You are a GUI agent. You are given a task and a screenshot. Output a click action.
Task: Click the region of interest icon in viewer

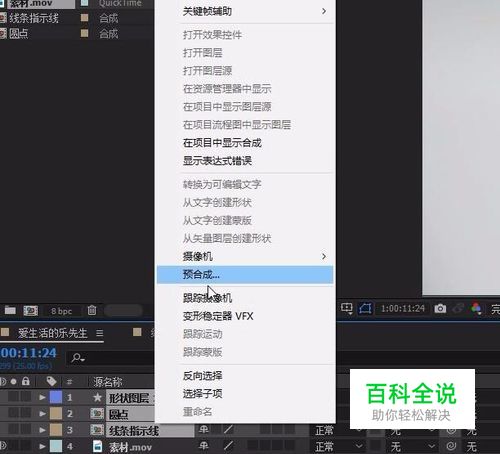[x=347, y=308]
